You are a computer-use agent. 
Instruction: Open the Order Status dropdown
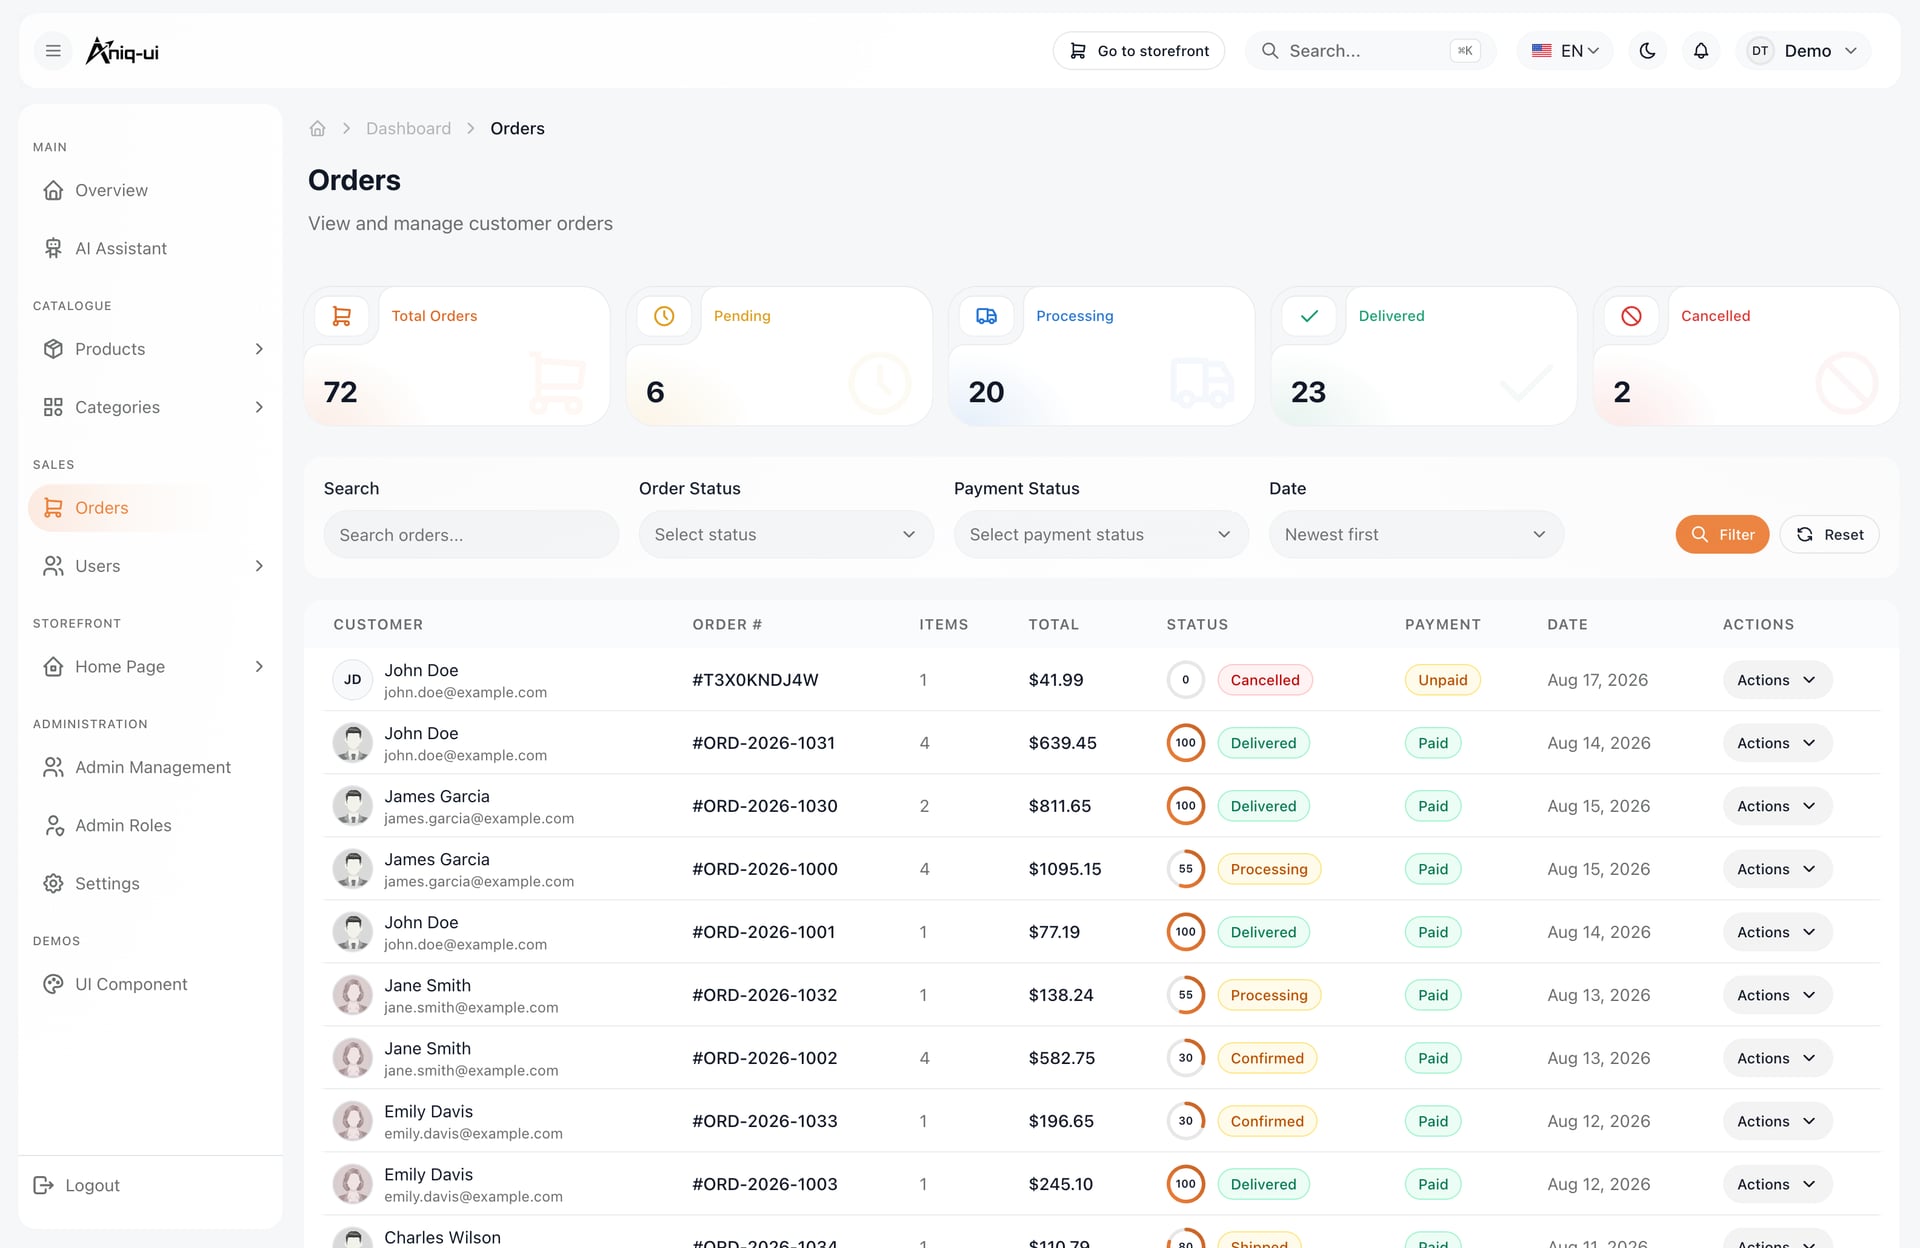click(786, 535)
